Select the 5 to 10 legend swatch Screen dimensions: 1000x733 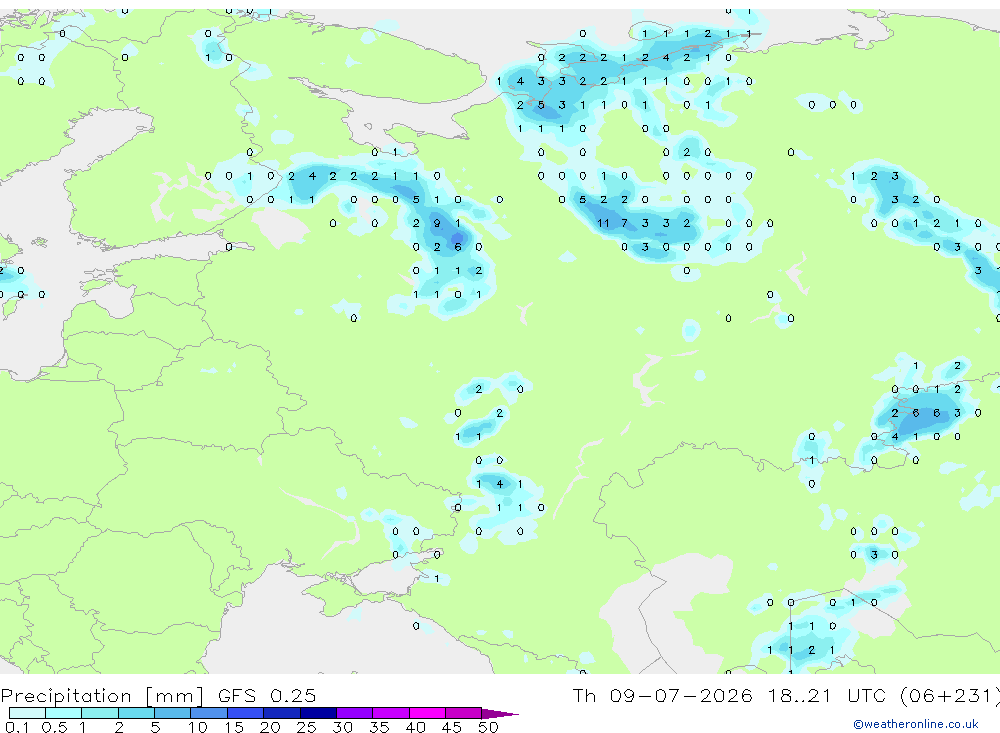click(173, 713)
